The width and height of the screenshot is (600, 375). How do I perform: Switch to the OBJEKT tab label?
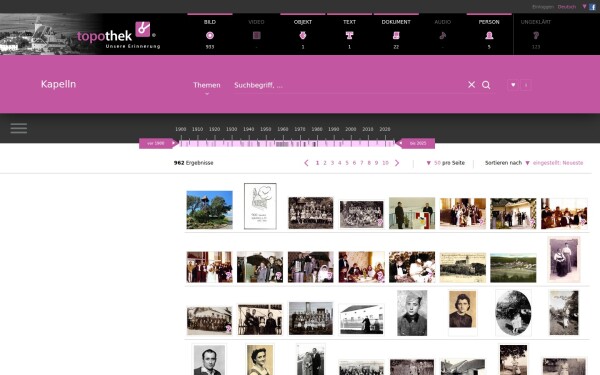(303, 22)
